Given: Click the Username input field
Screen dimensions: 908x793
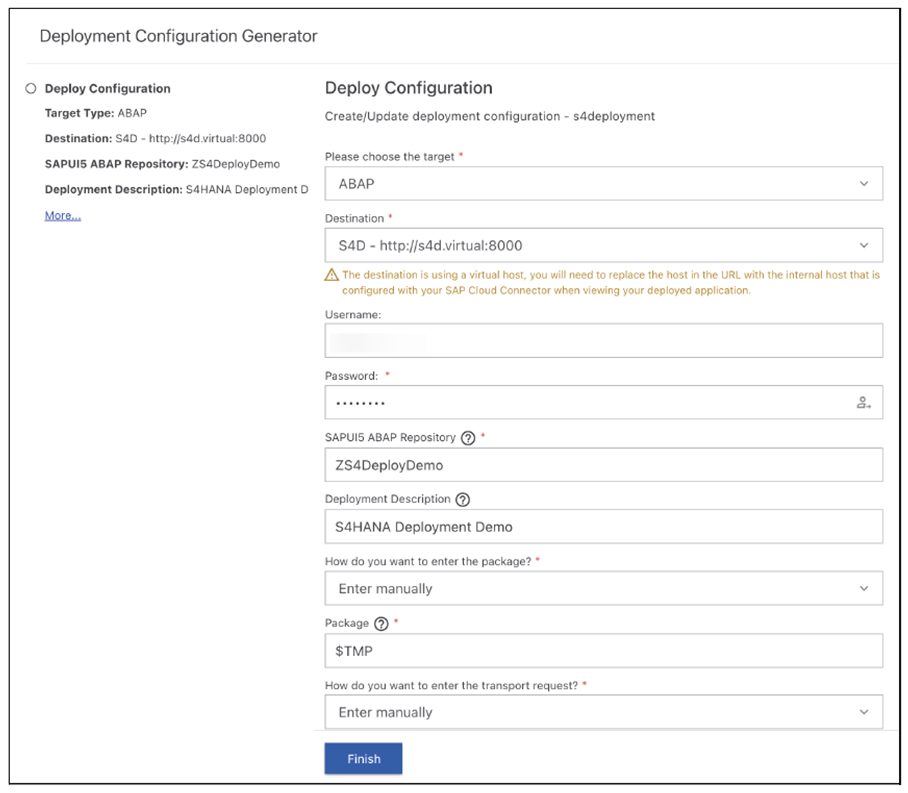Looking at the screenshot, I should pyautogui.click(x=603, y=341).
